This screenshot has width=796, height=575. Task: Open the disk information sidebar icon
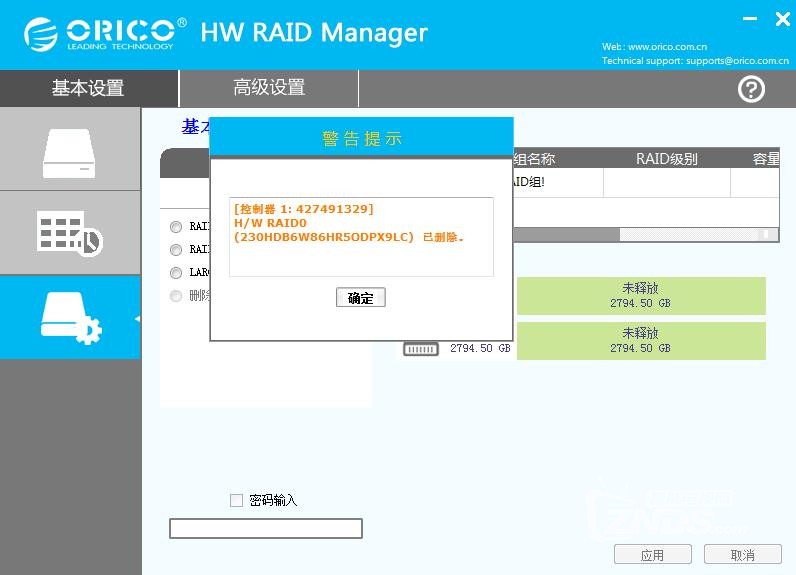[x=69, y=150]
